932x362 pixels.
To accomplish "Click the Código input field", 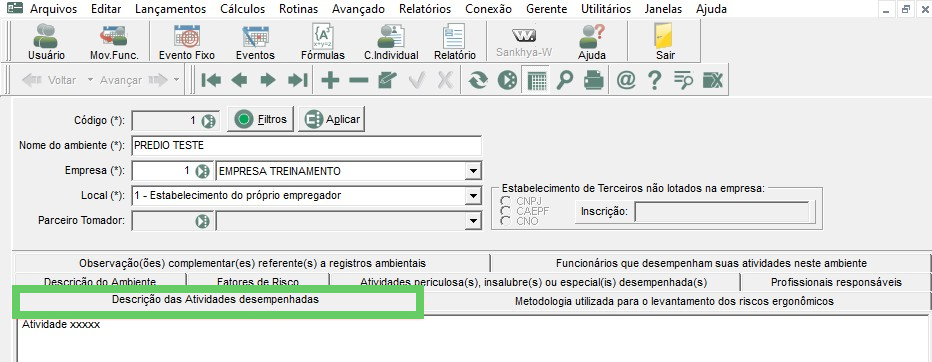I will [165, 121].
